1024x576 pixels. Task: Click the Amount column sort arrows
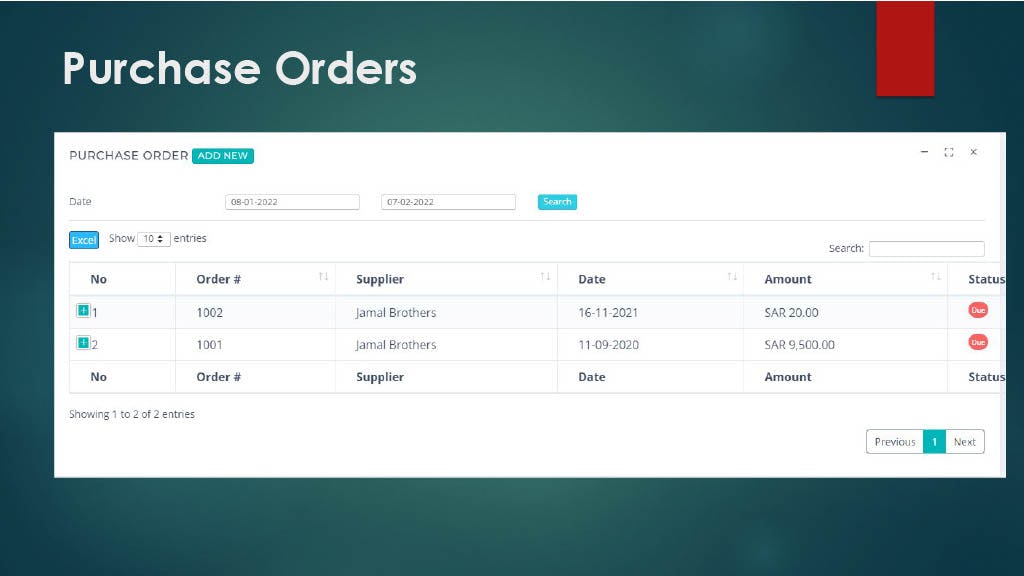[x=936, y=278]
